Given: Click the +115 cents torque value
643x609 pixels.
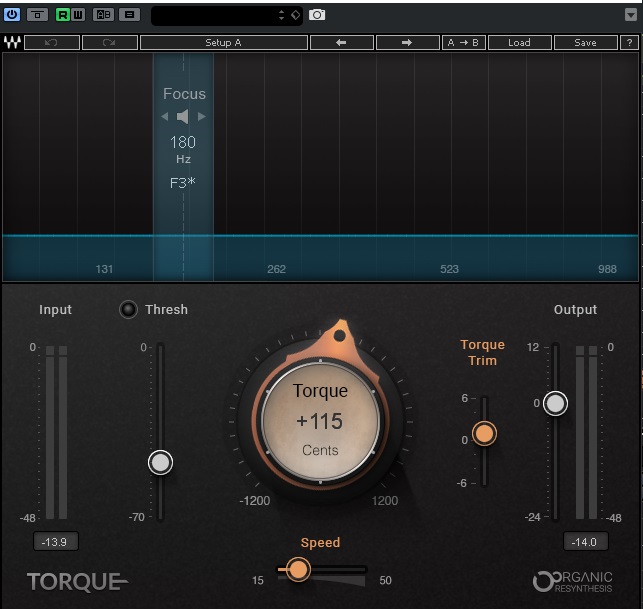Looking at the screenshot, I should 319,421.
